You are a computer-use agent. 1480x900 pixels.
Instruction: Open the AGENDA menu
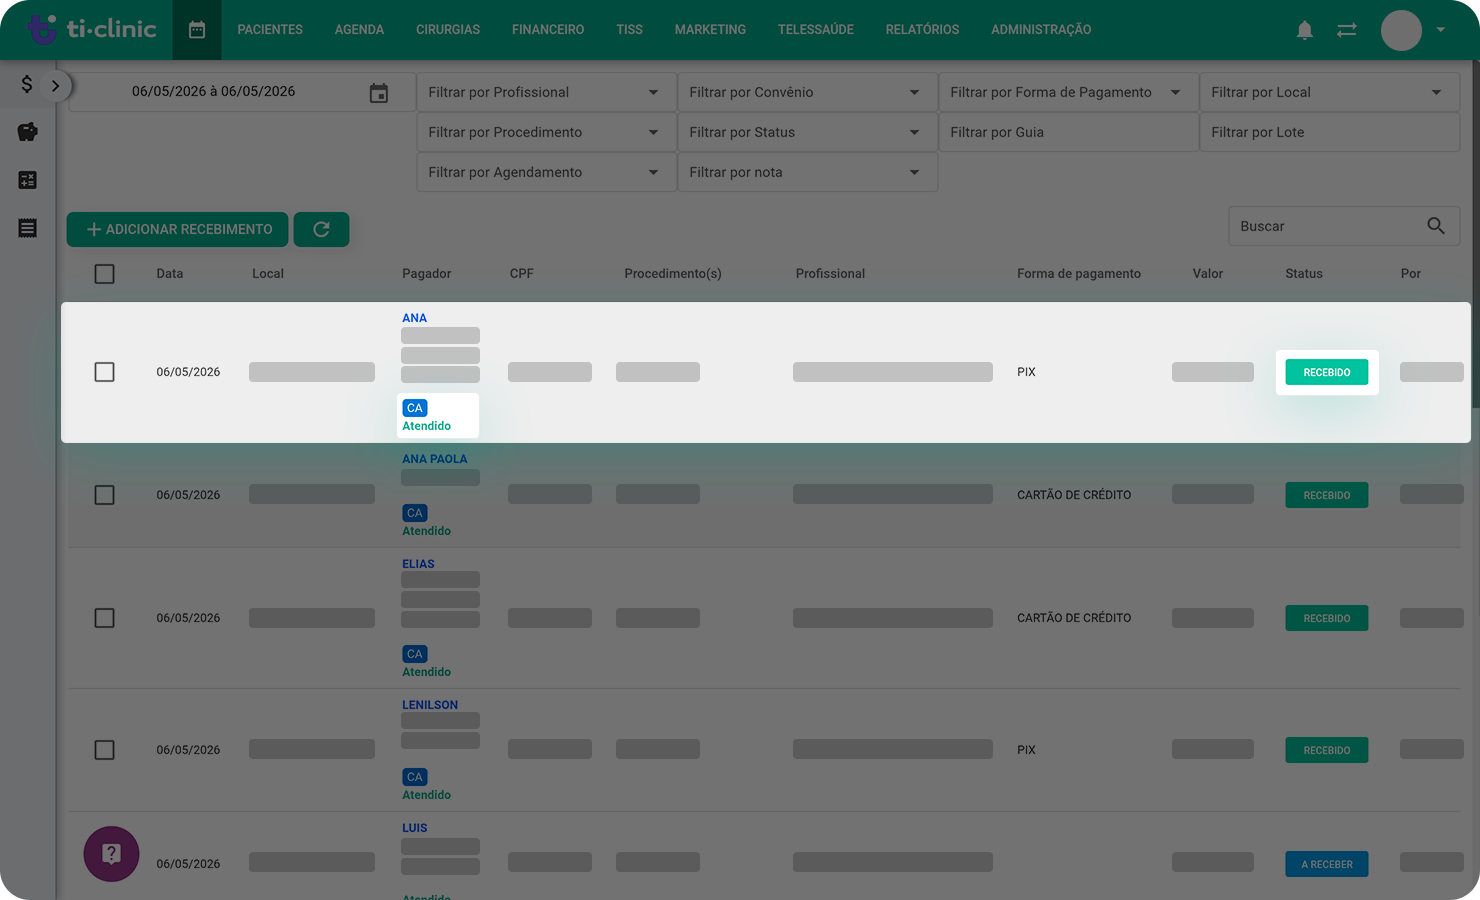click(x=359, y=30)
